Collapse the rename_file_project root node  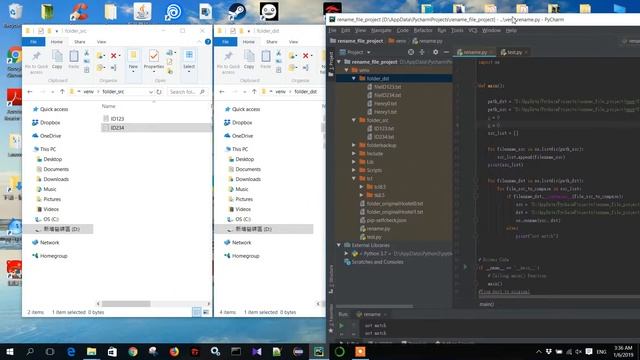339,62
